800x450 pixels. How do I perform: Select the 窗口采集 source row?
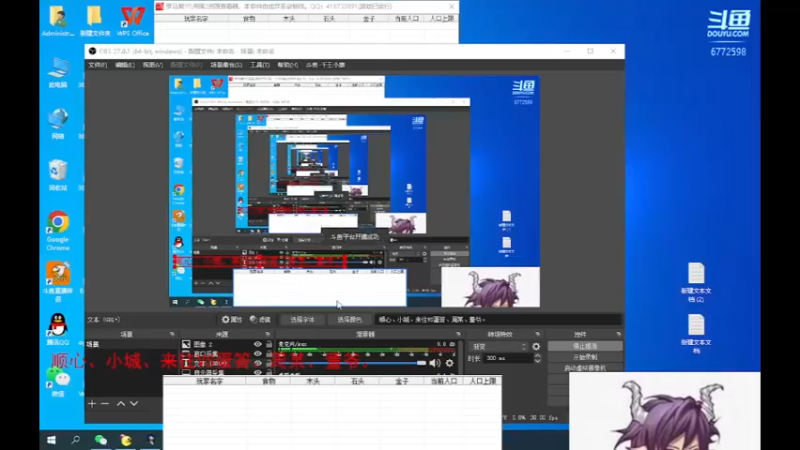click(227, 354)
